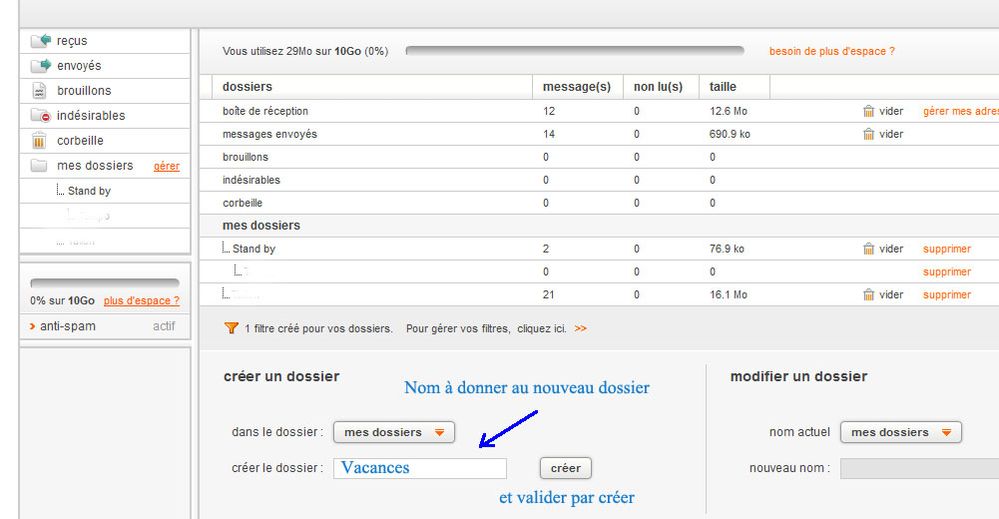Click the filter funnel icon
Viewport: 999px width, 519px height.
click(232, 328)
